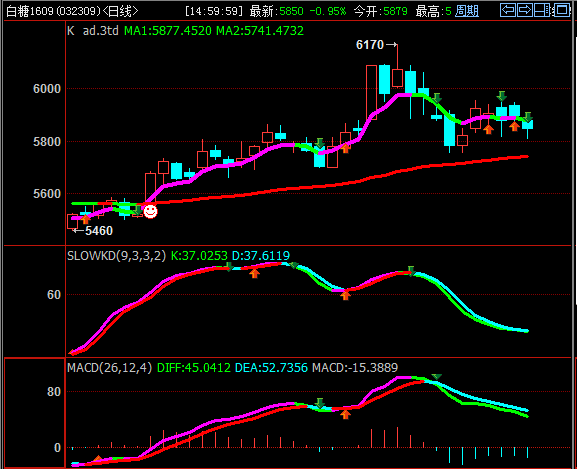Select the MACD(26,12,4) indicator title
The width and height of the screenshot is (577, 469).
tap(110, 367)
